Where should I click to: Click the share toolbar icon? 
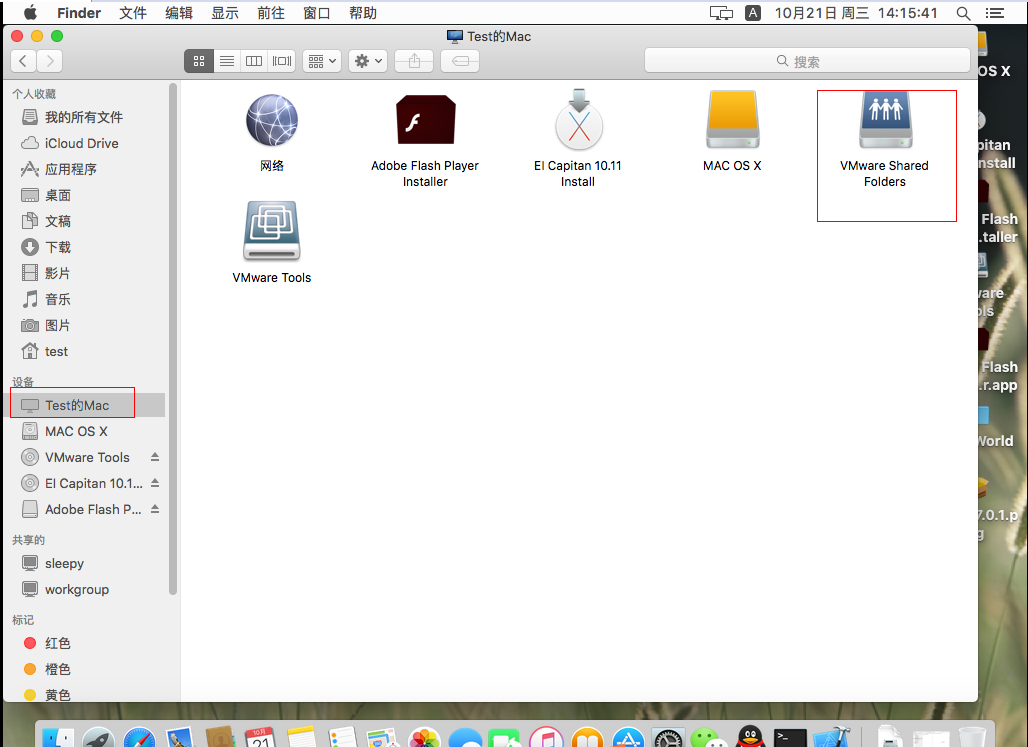pyautogui.click(x=414, y=61)
